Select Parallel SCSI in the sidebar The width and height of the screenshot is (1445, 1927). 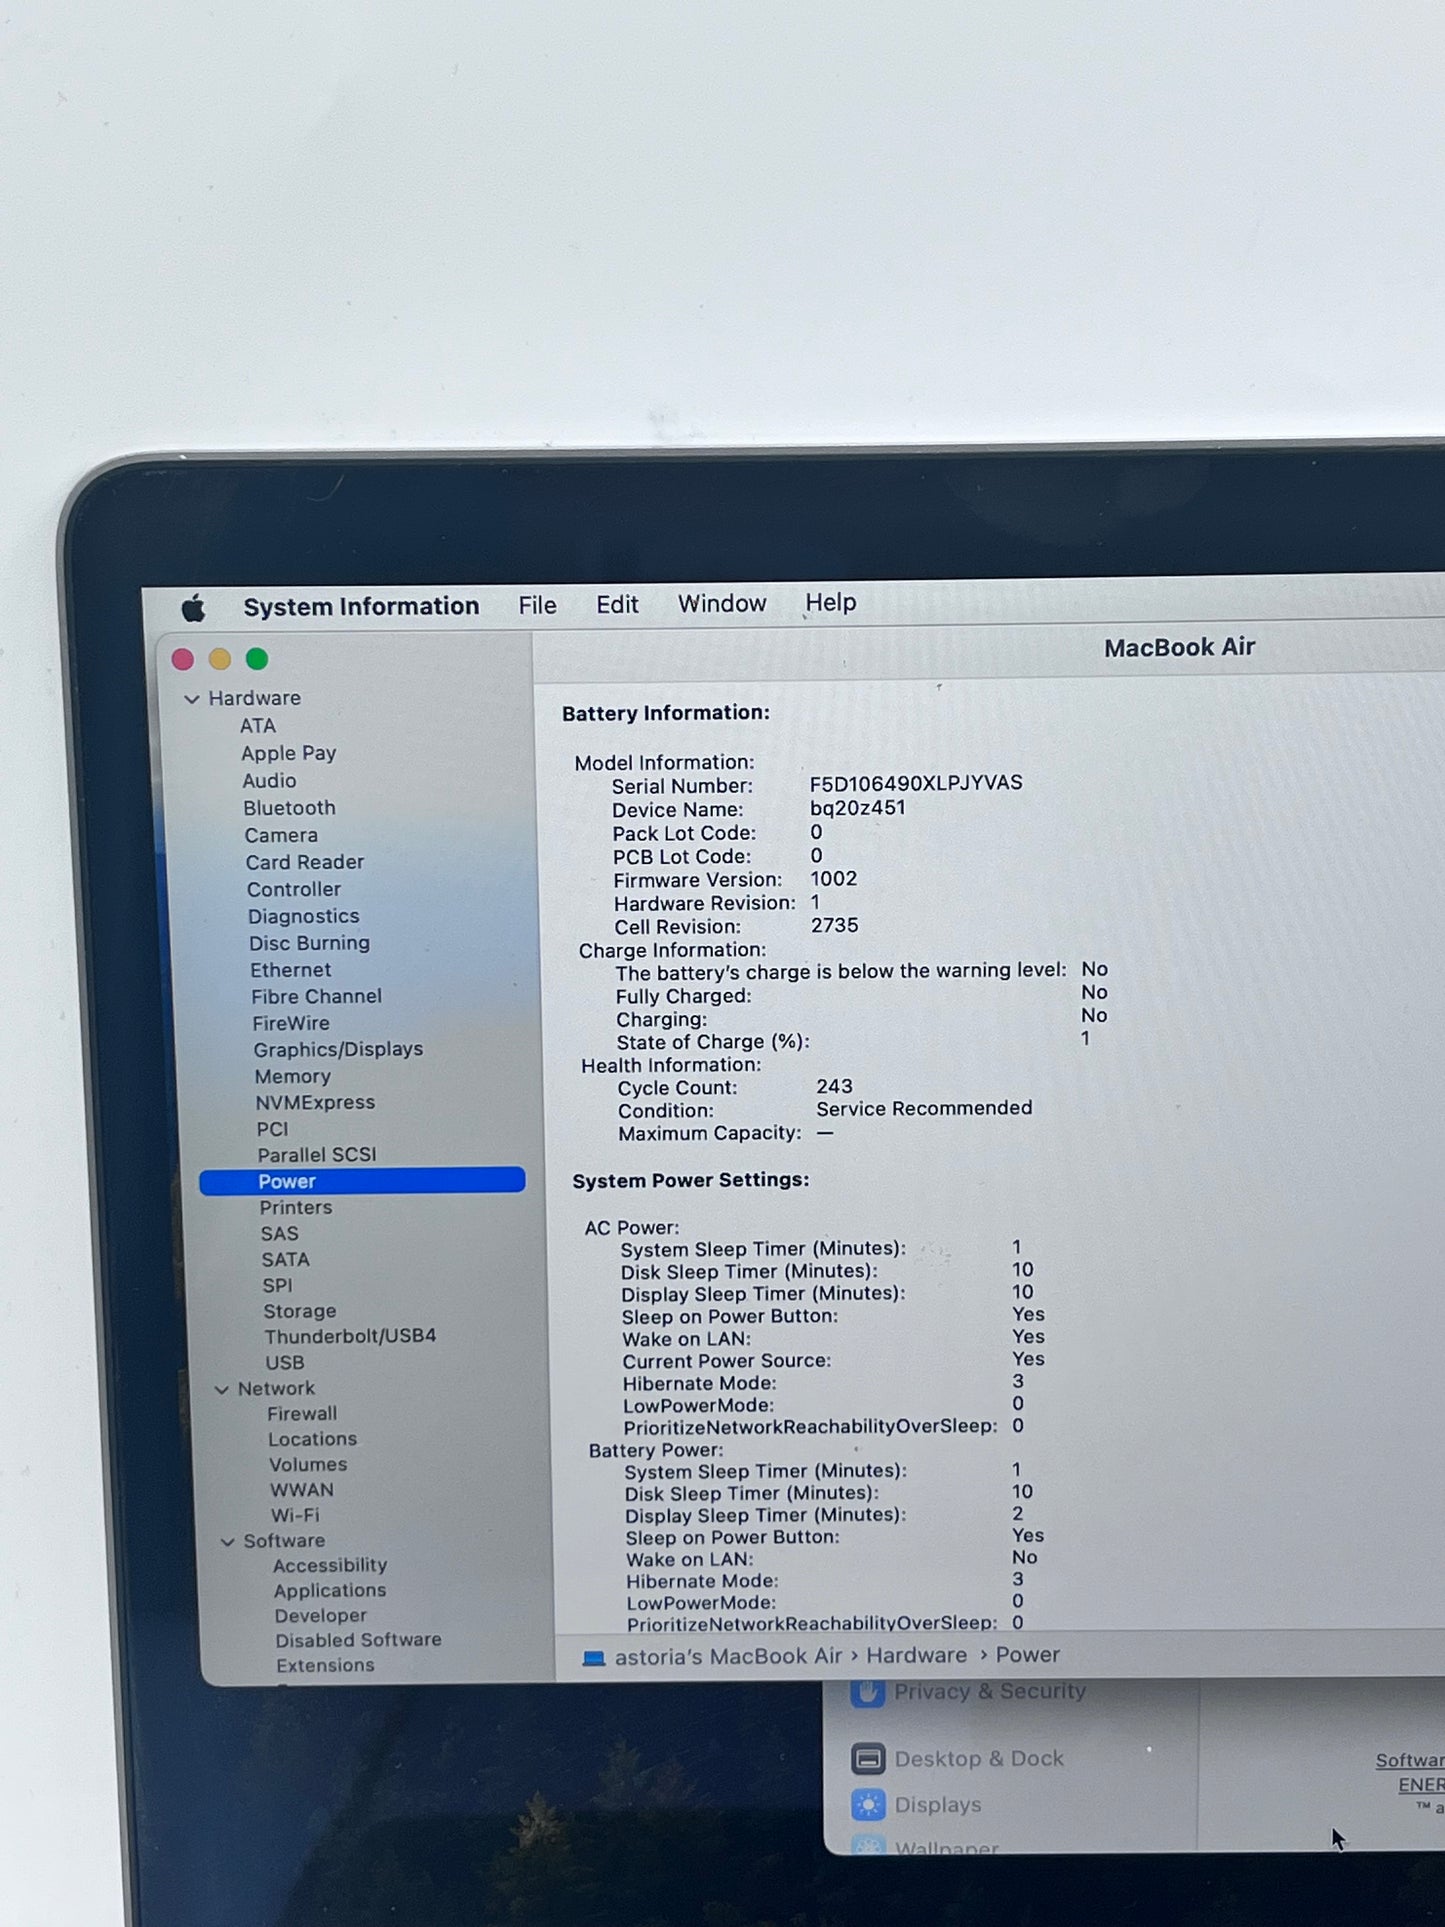(317, 1155)
